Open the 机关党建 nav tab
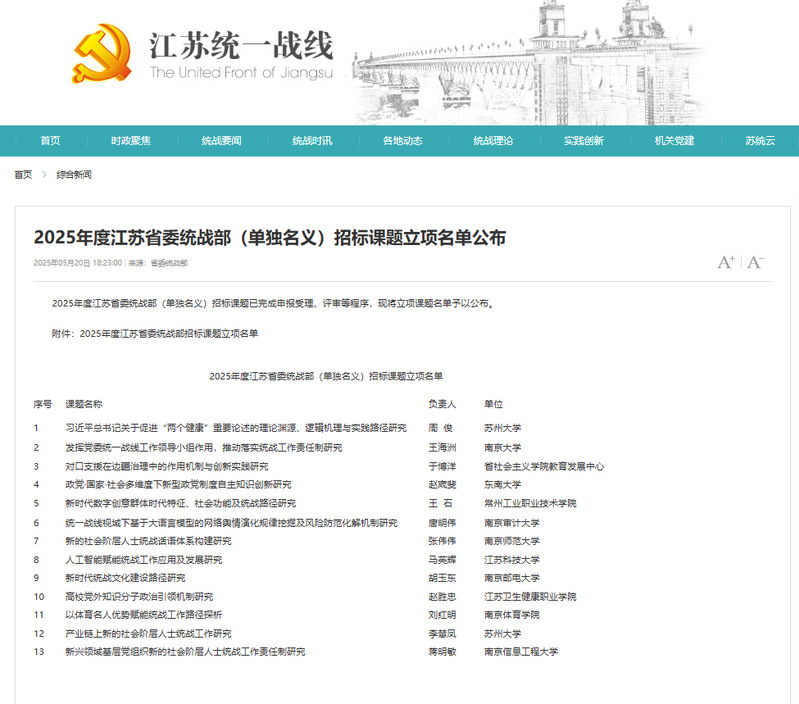Viewport: 799px width, 704px height. [x=674, y=141]
